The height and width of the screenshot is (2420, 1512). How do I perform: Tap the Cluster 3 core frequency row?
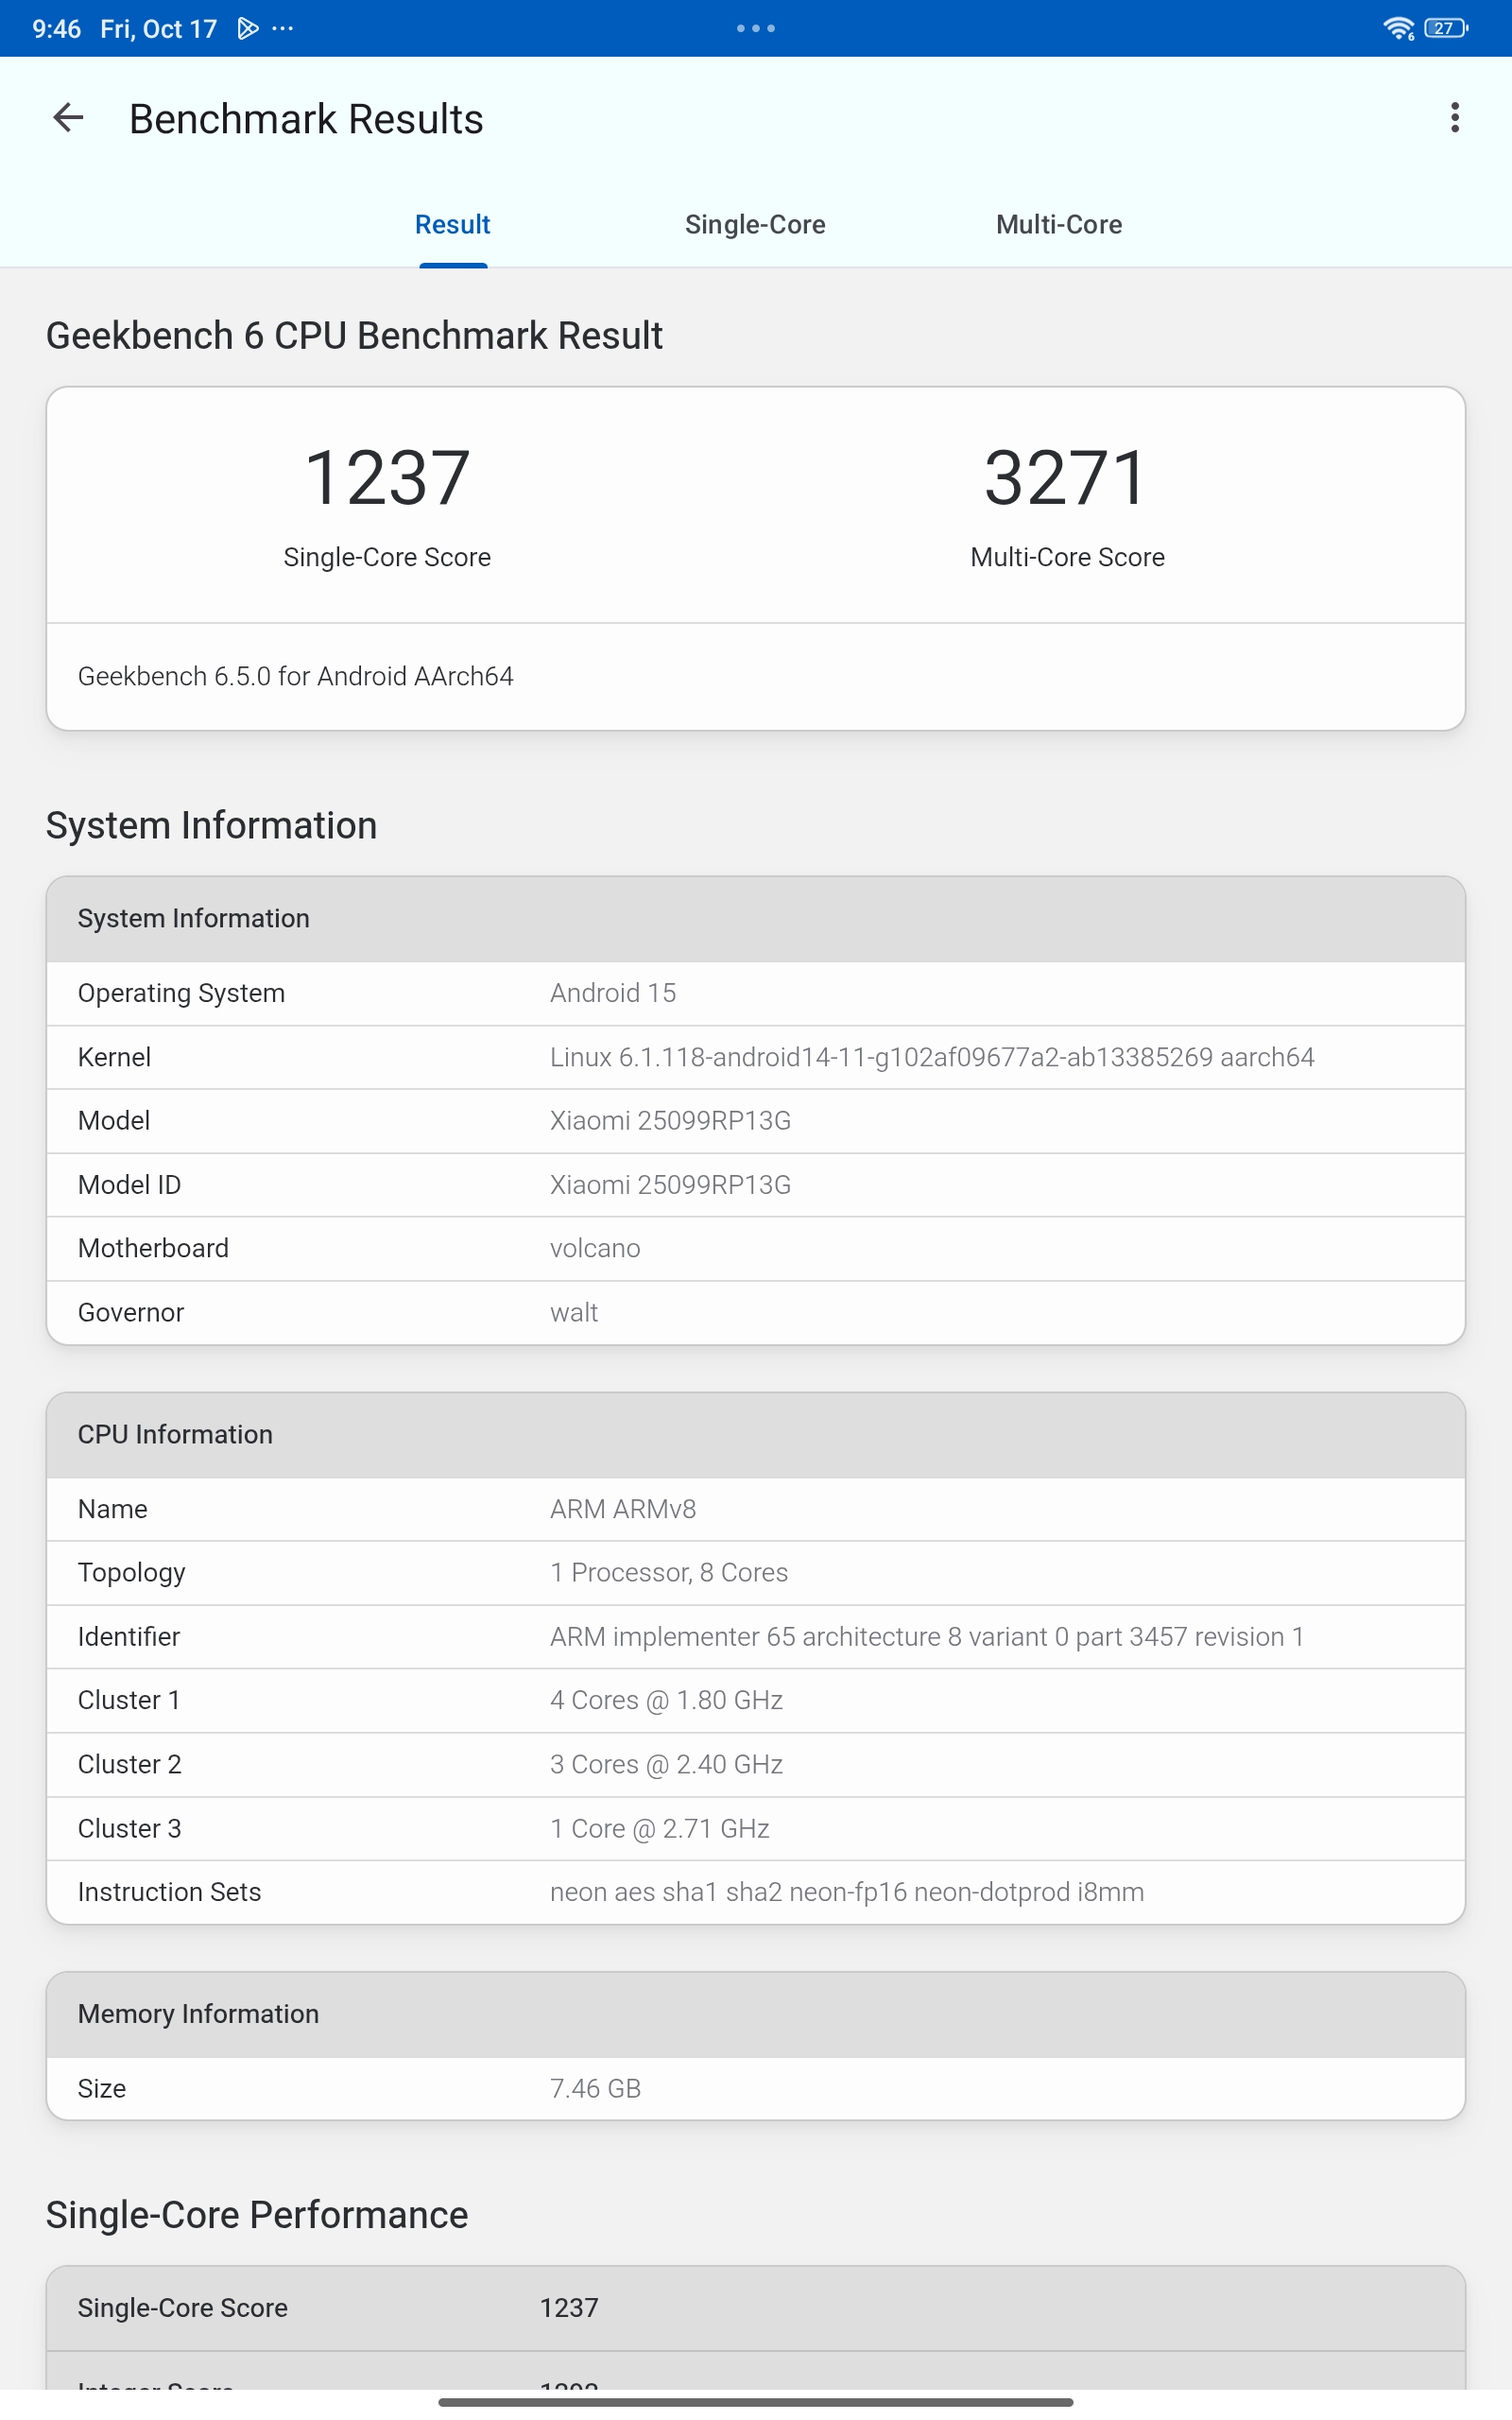pyautogui.click(x=755, y=1828)
